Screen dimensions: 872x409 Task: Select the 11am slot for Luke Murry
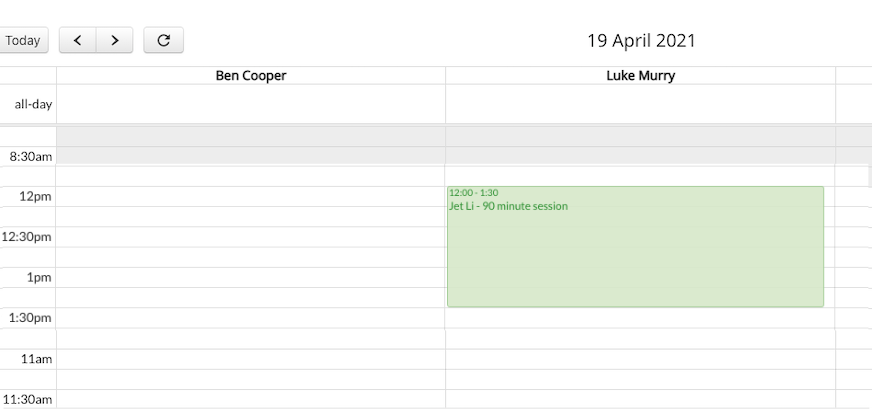pyautogui.click(x=640, y=359)
